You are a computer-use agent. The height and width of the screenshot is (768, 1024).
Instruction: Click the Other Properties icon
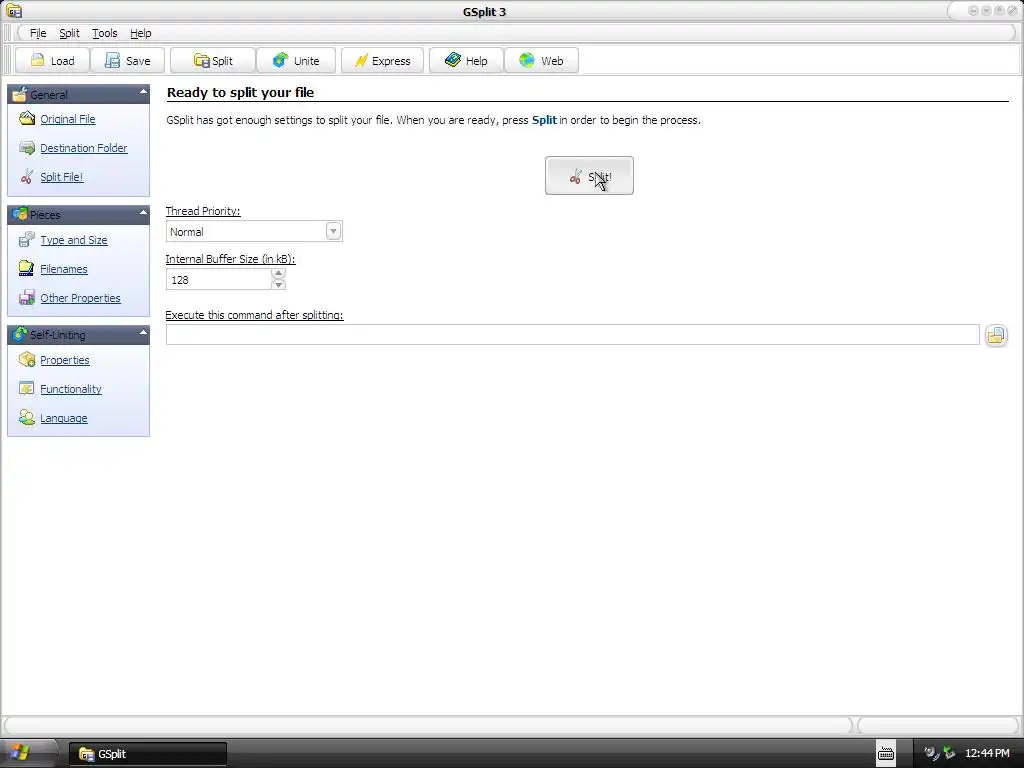(x=27, y=298)
